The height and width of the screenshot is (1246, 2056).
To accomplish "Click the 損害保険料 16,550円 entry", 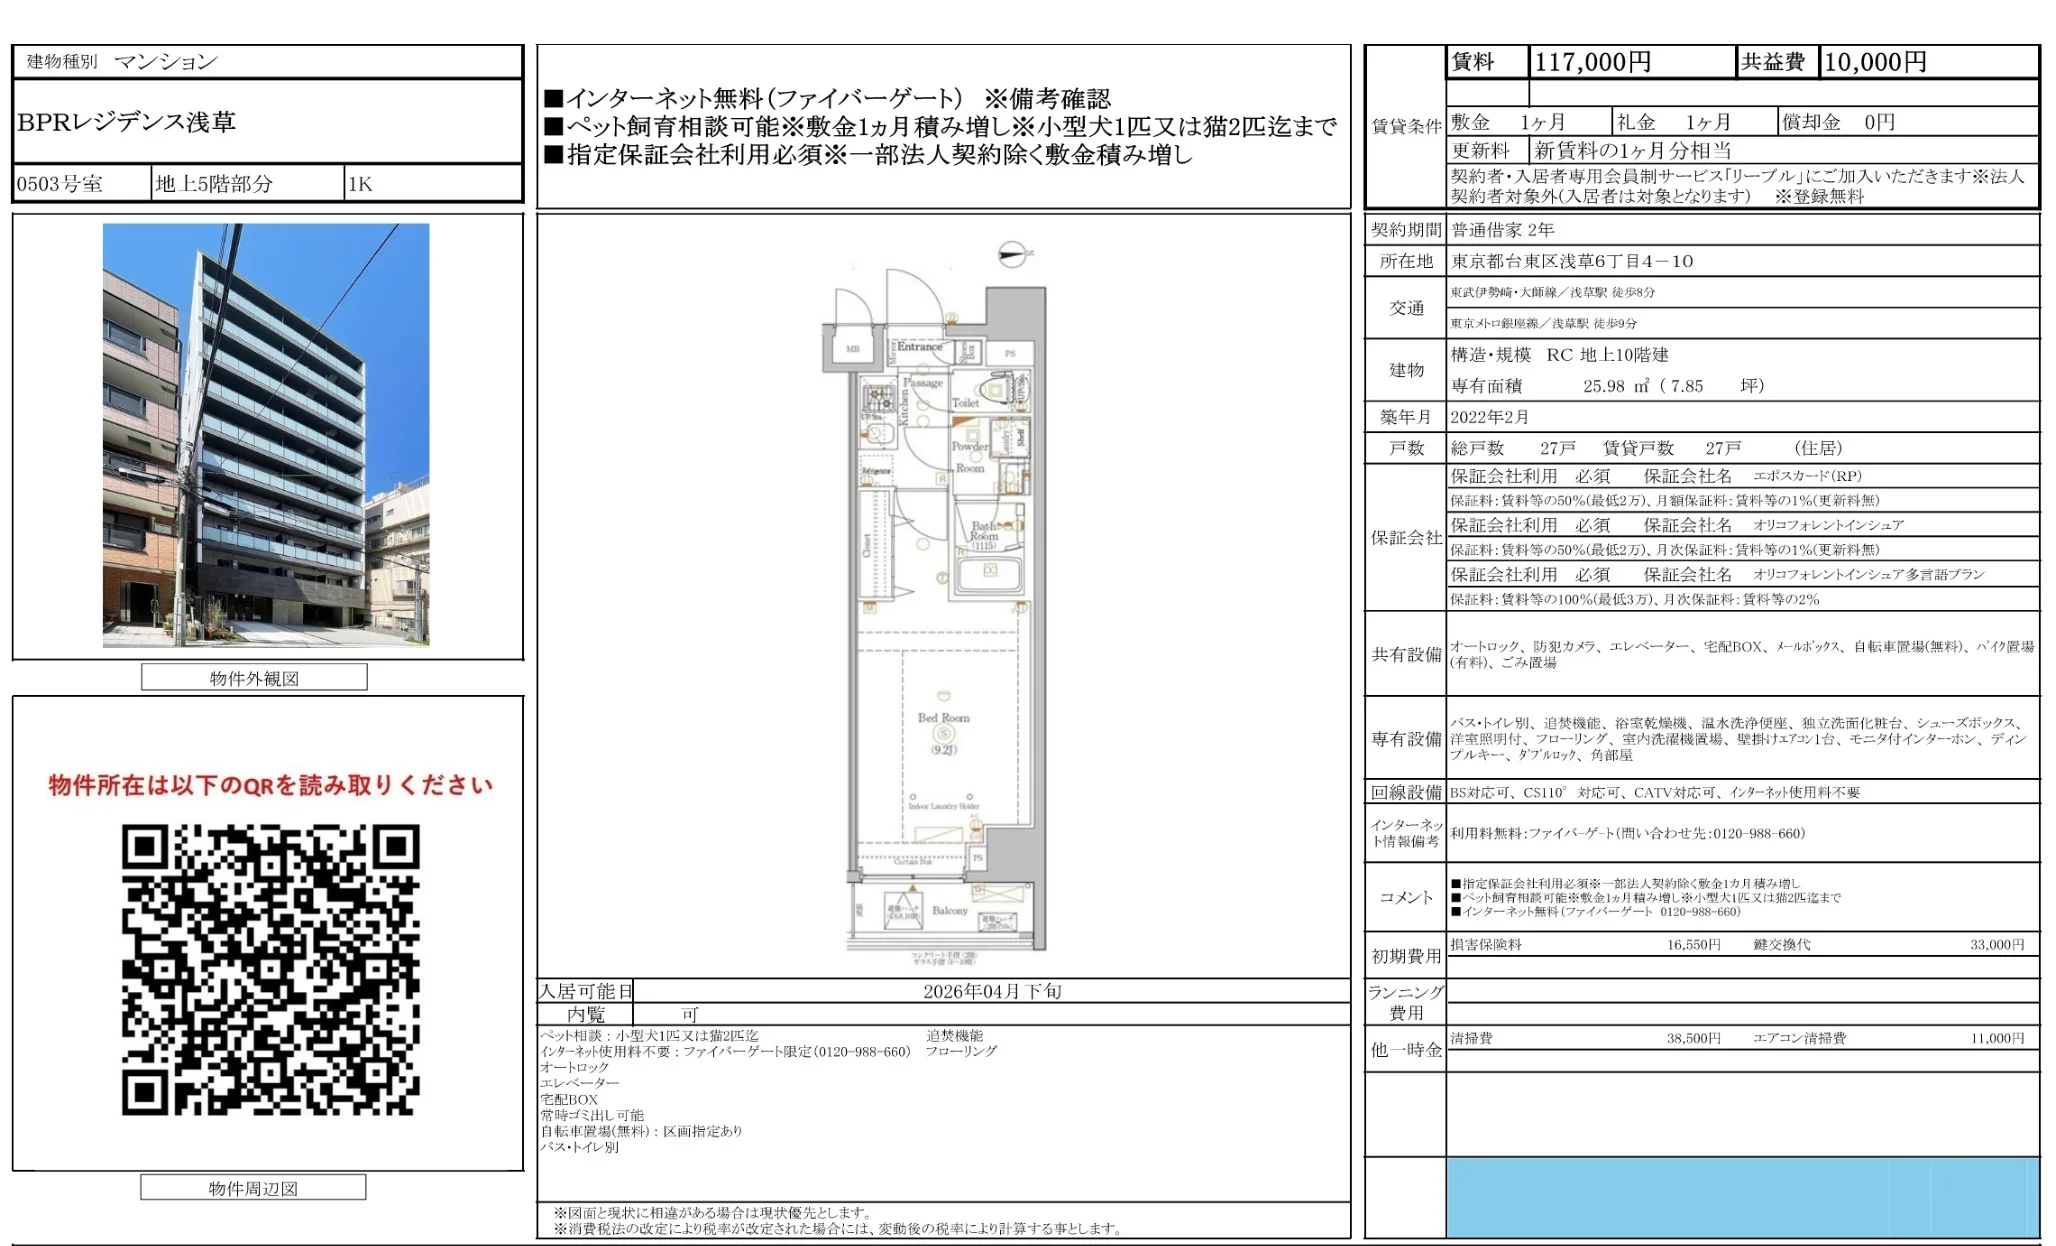I will coord(1585,944).
